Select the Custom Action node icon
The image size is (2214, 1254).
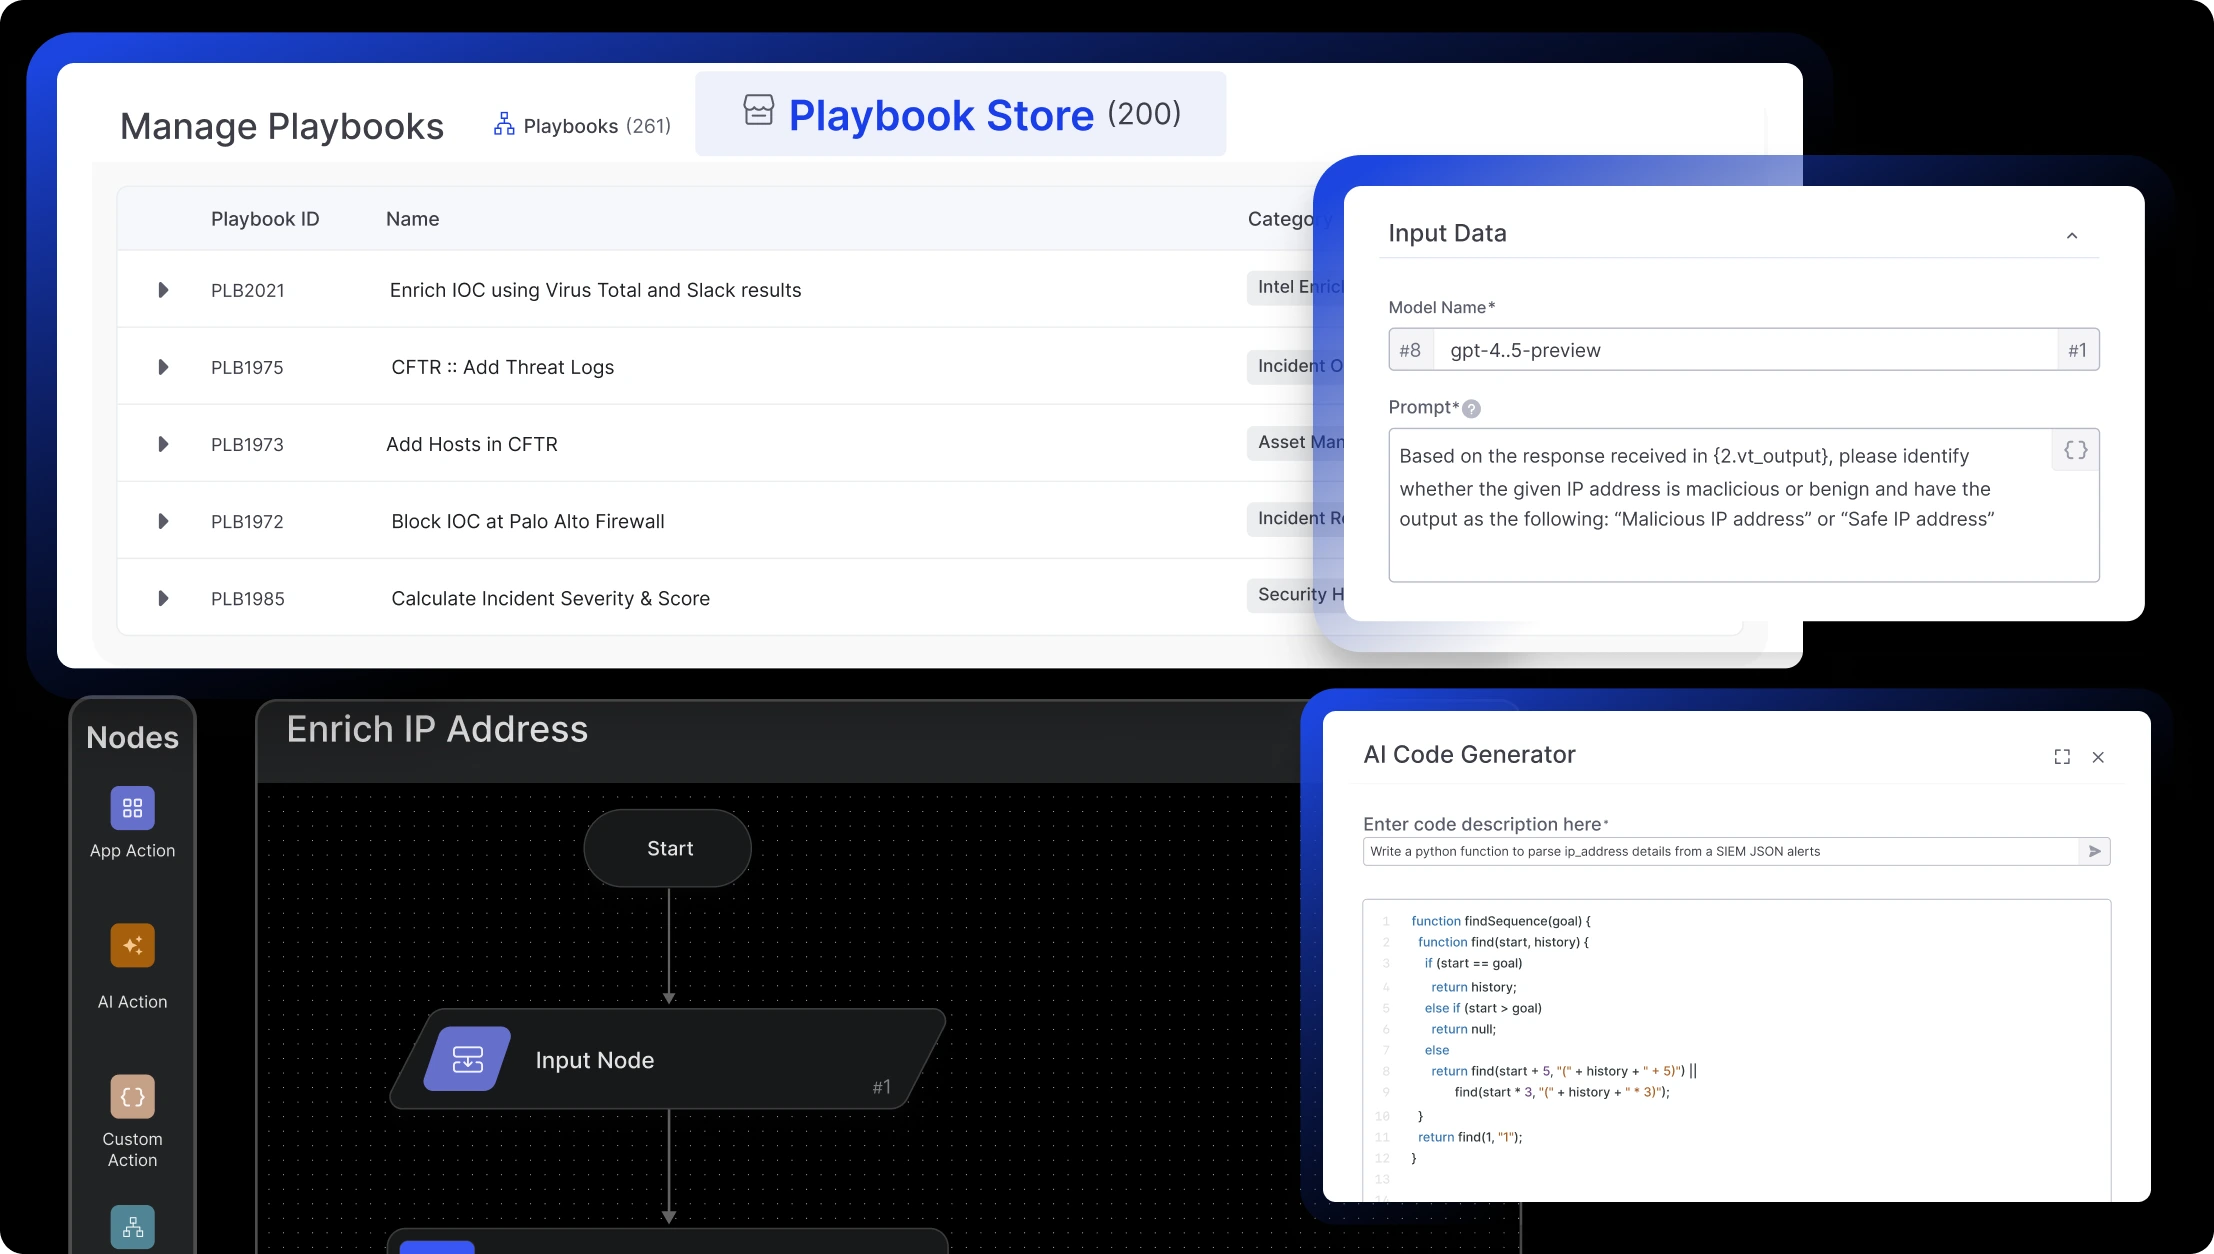[132, 1096]
